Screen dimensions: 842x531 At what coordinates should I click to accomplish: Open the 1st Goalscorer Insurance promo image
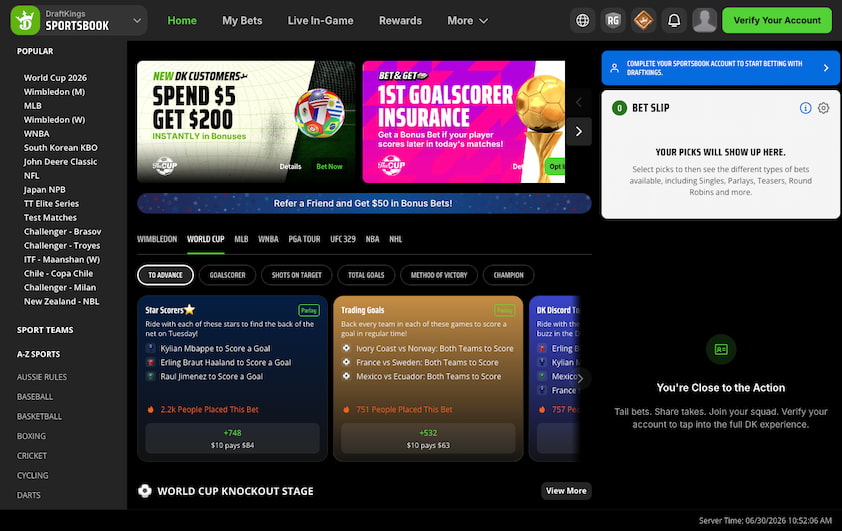(x=463, y=122)
